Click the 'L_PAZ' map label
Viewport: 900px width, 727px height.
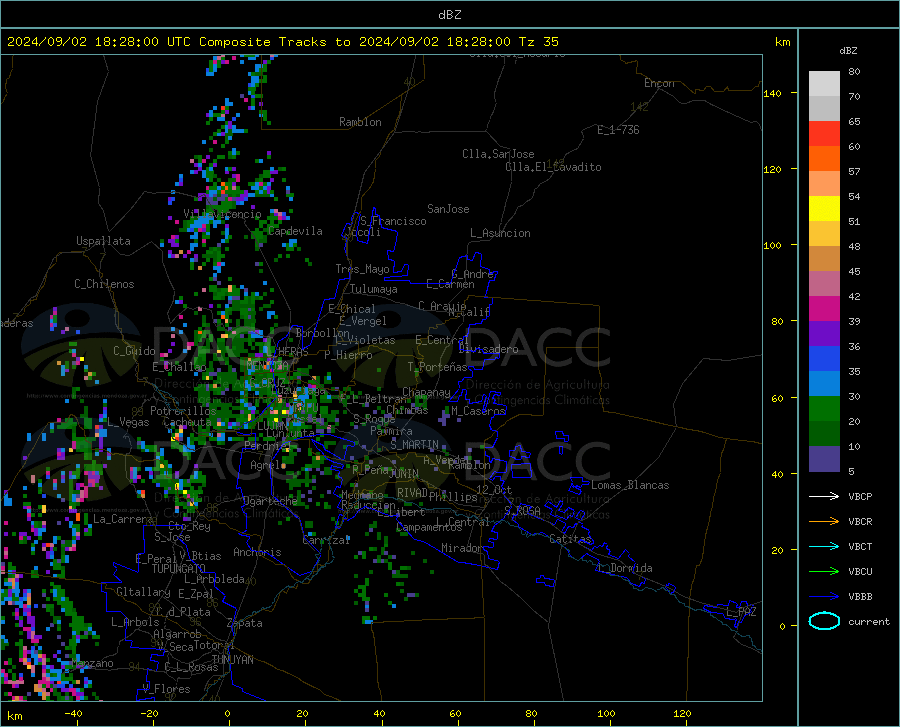(741, 612)
